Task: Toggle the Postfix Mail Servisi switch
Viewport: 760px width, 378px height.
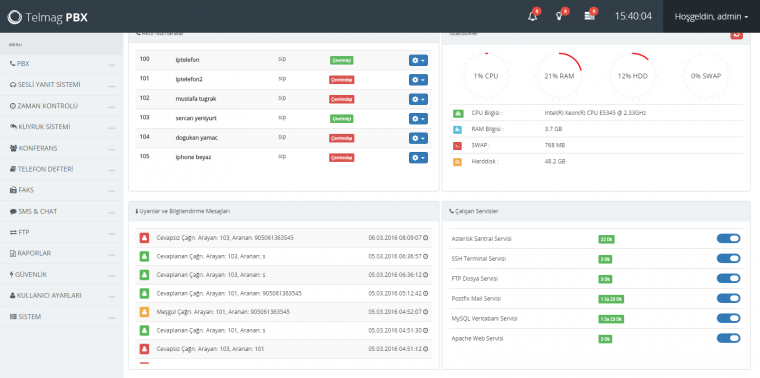Action: click(728, 298)
